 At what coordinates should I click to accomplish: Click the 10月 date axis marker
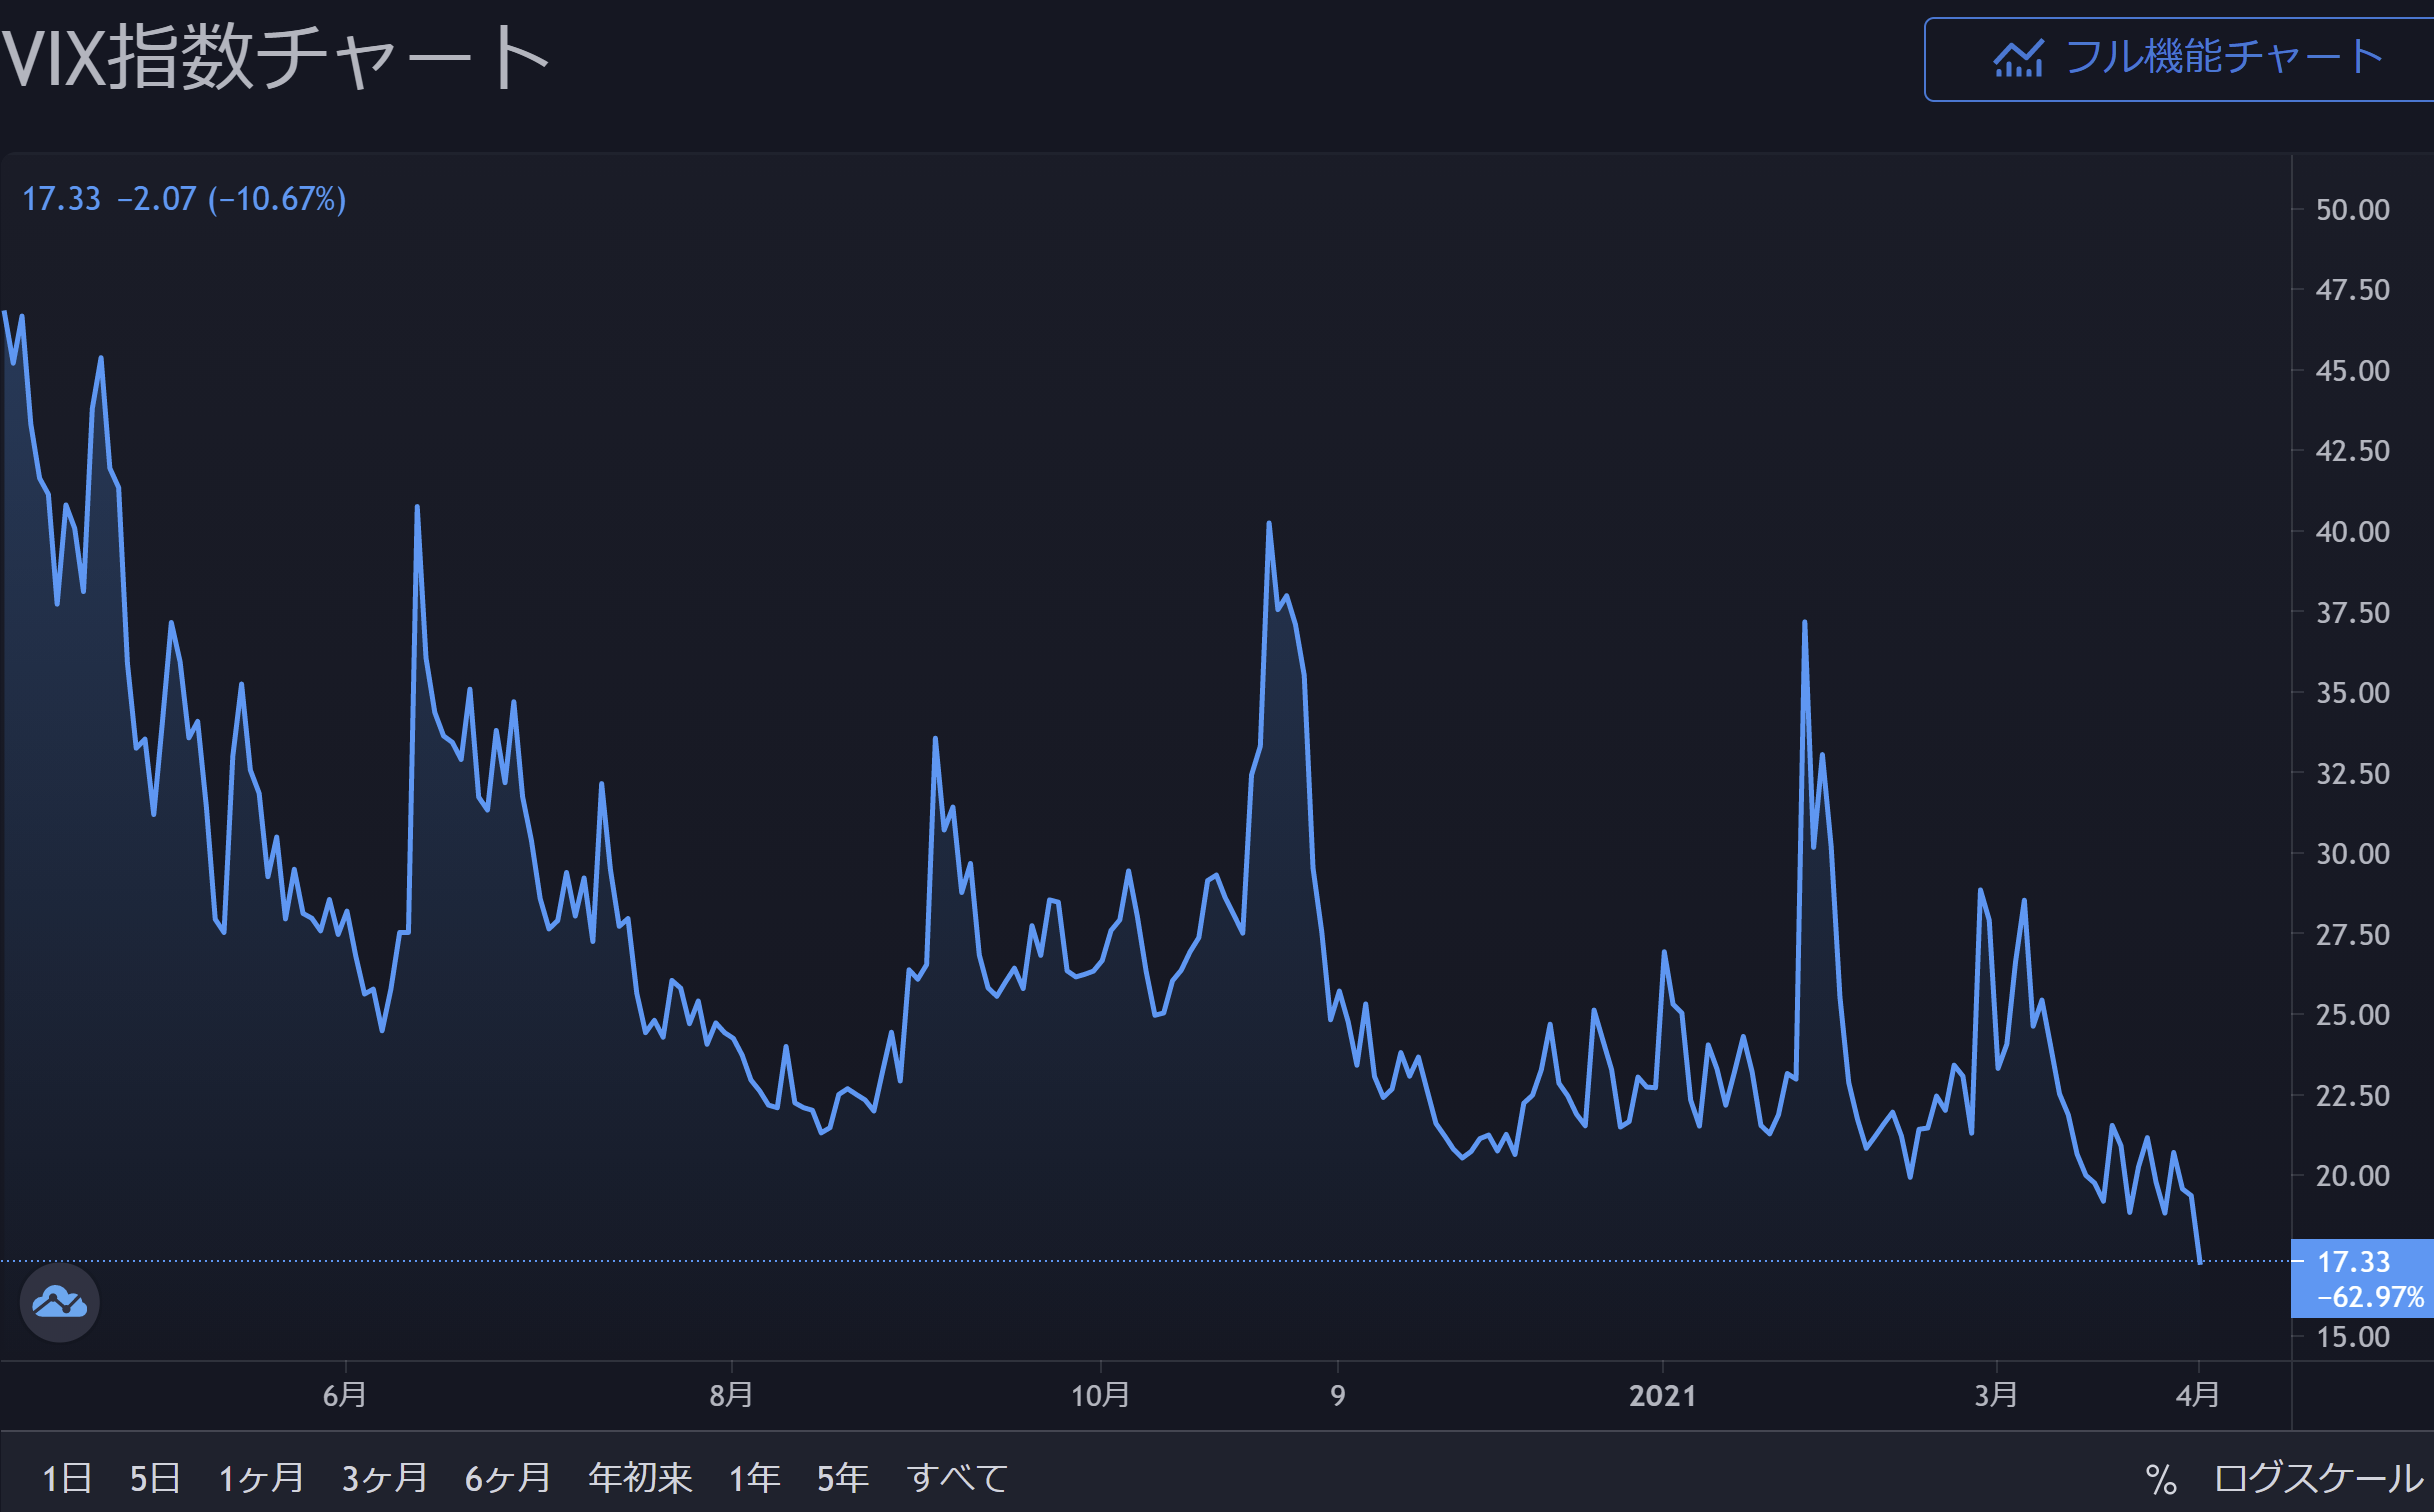[1100, 1396]
